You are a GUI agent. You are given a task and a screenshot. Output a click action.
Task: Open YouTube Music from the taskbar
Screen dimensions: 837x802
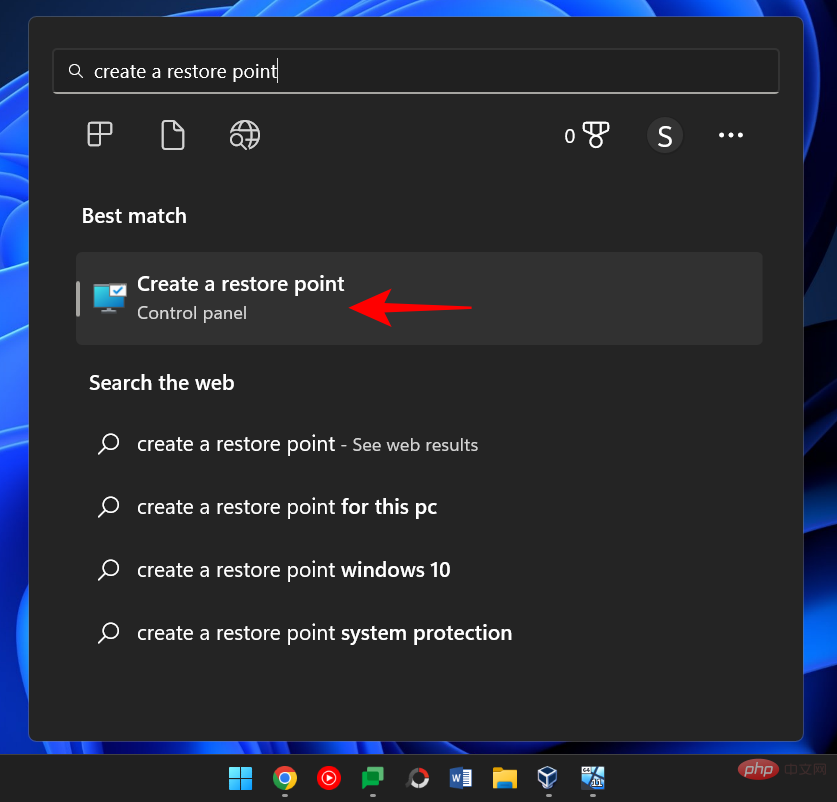pyautogui.click(x=328, y=778)
